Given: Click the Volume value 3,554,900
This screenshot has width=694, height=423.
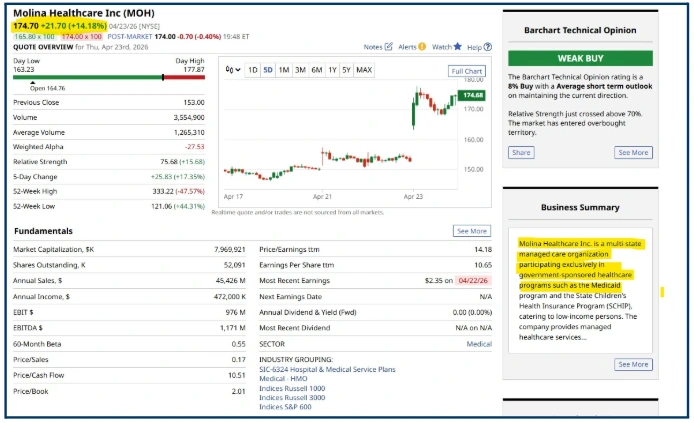Looking at the screenshot, I should pyautogui.click(x=189, y=118).
